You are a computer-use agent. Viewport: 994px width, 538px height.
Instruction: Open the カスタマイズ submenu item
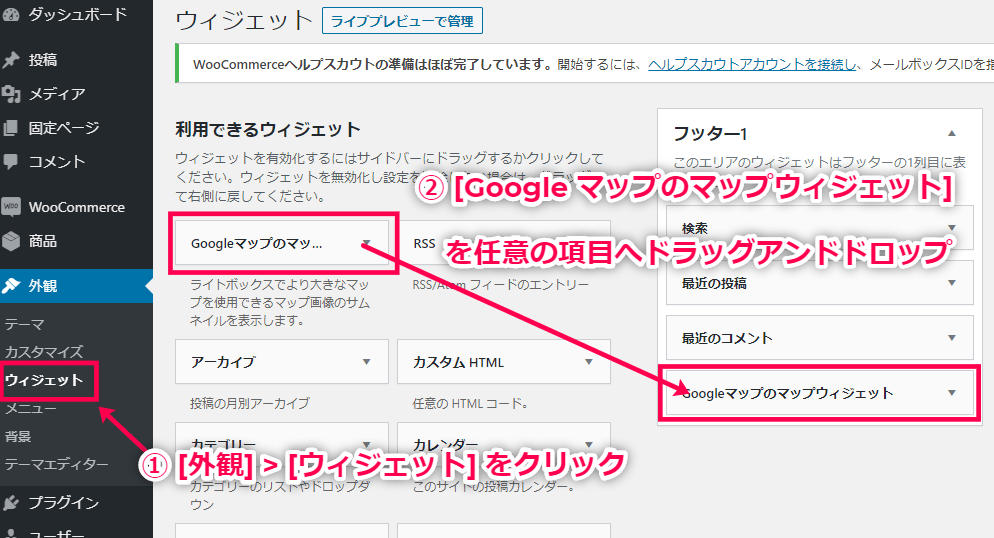click(x=44, y=352)
